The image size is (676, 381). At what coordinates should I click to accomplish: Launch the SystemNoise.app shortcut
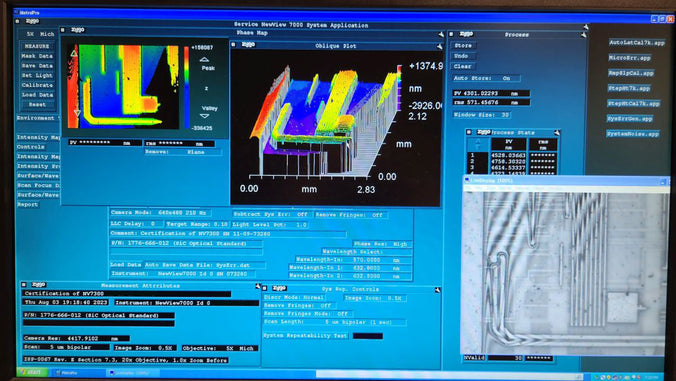(x=633, y=134)
